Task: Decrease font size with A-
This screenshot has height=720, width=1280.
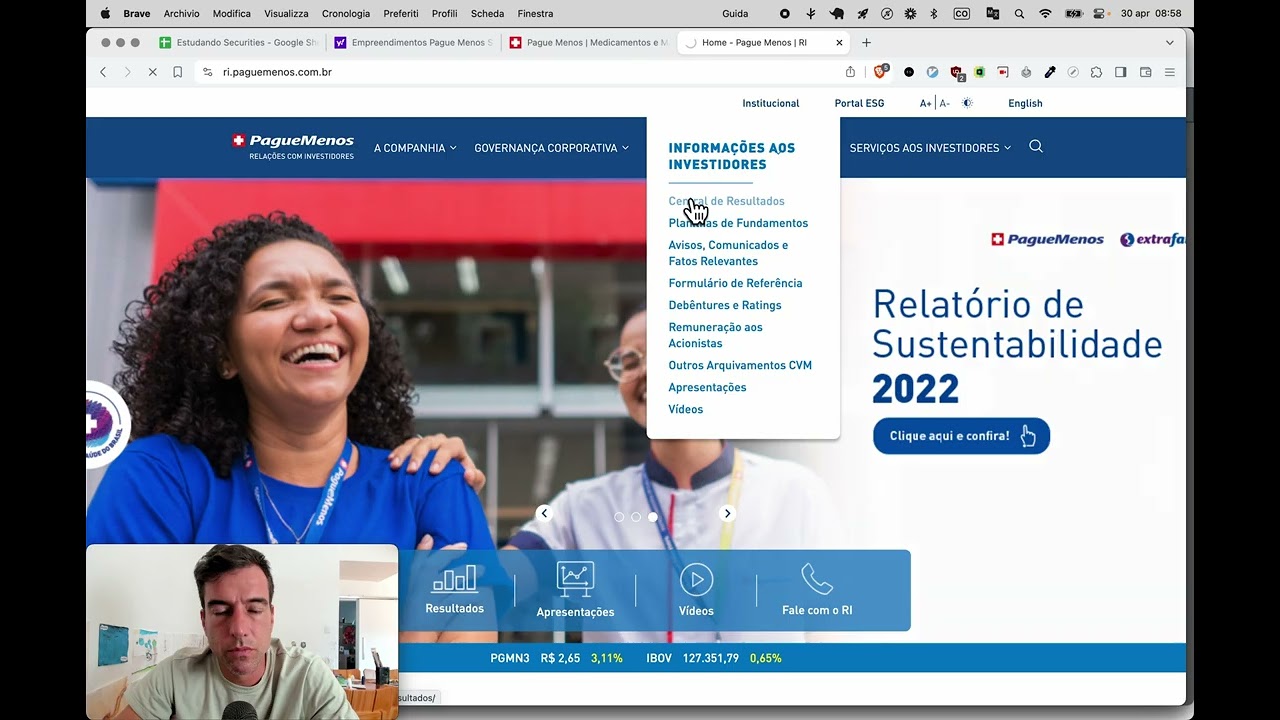Action: [x=945, y=103]
